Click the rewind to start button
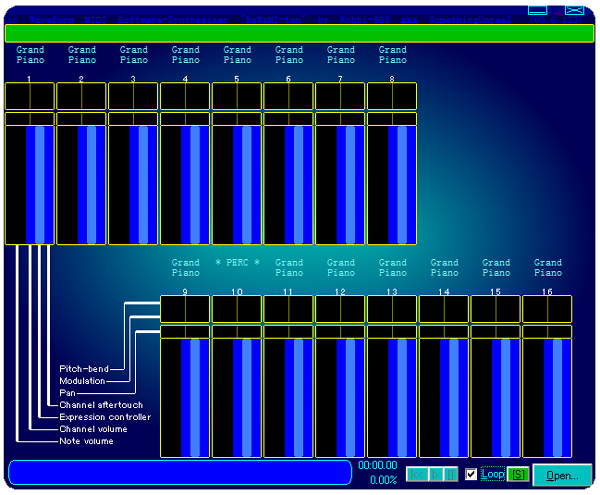Viewport: 600px width, 495px height. point(417,474)
